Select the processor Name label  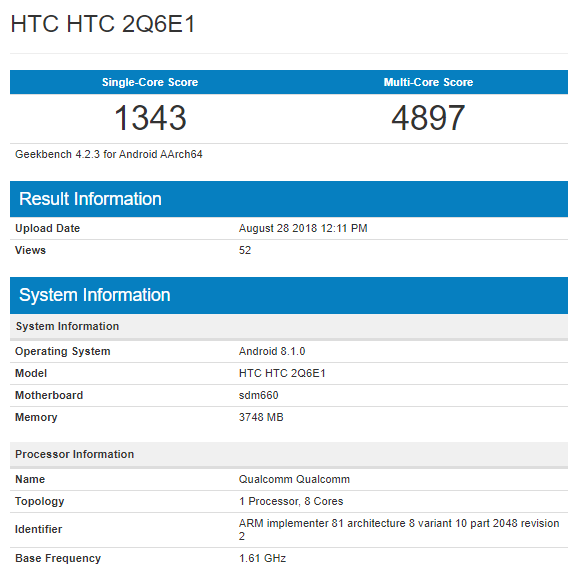tap(30, 479)
